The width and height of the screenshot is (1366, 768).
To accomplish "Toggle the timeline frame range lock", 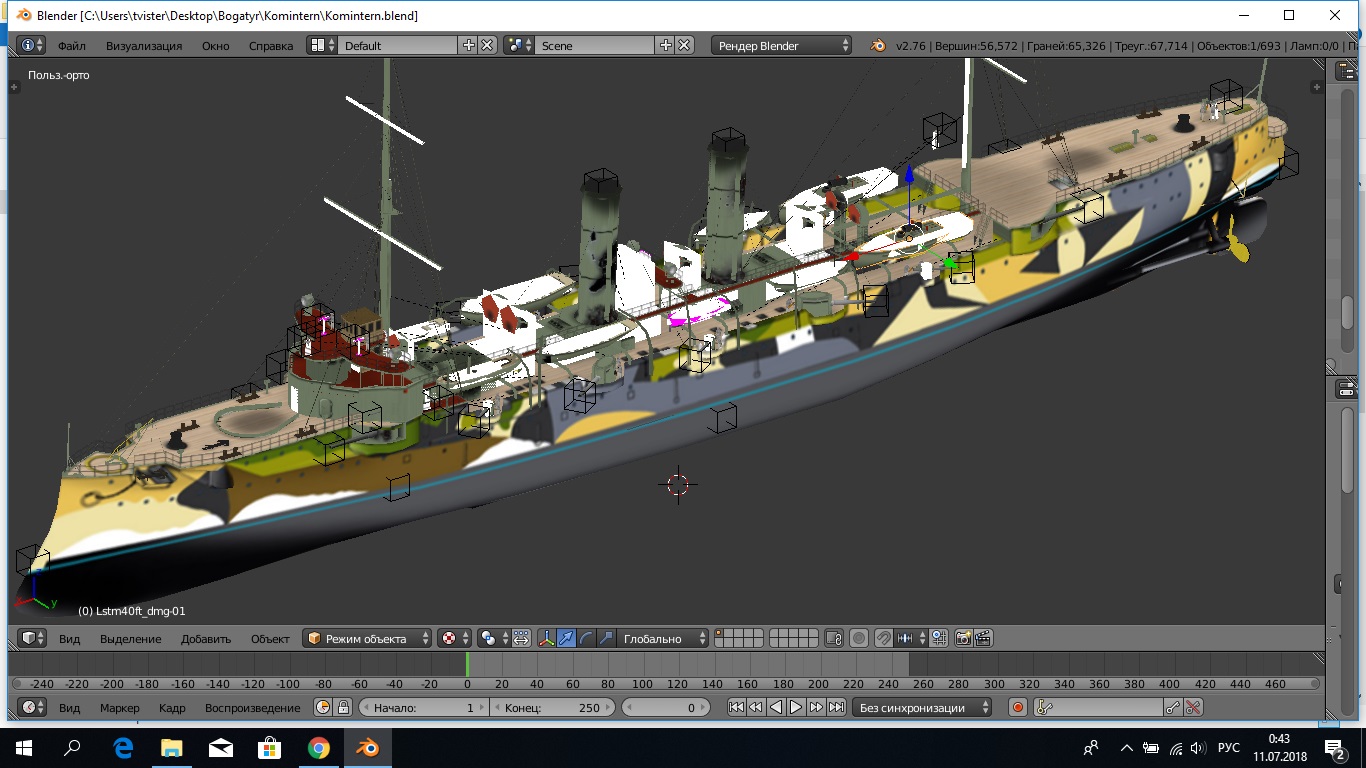I will 343,707.
